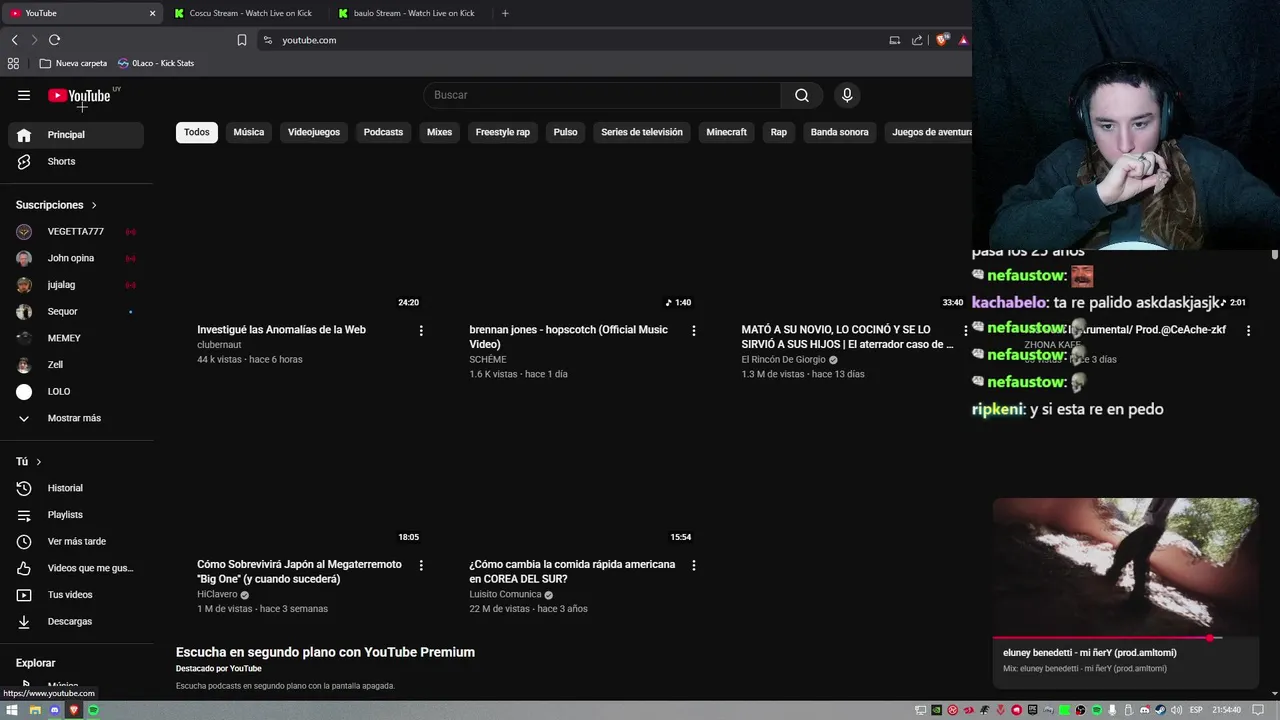Open Shorts in the sidebar
The image size is (1280, 720).
tap(76, 161)
